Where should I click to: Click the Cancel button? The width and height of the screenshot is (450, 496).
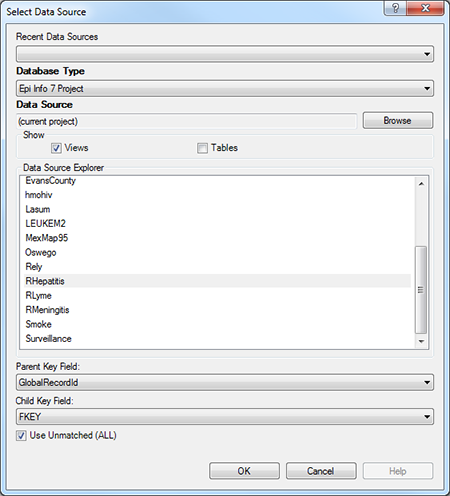point(321,471)
